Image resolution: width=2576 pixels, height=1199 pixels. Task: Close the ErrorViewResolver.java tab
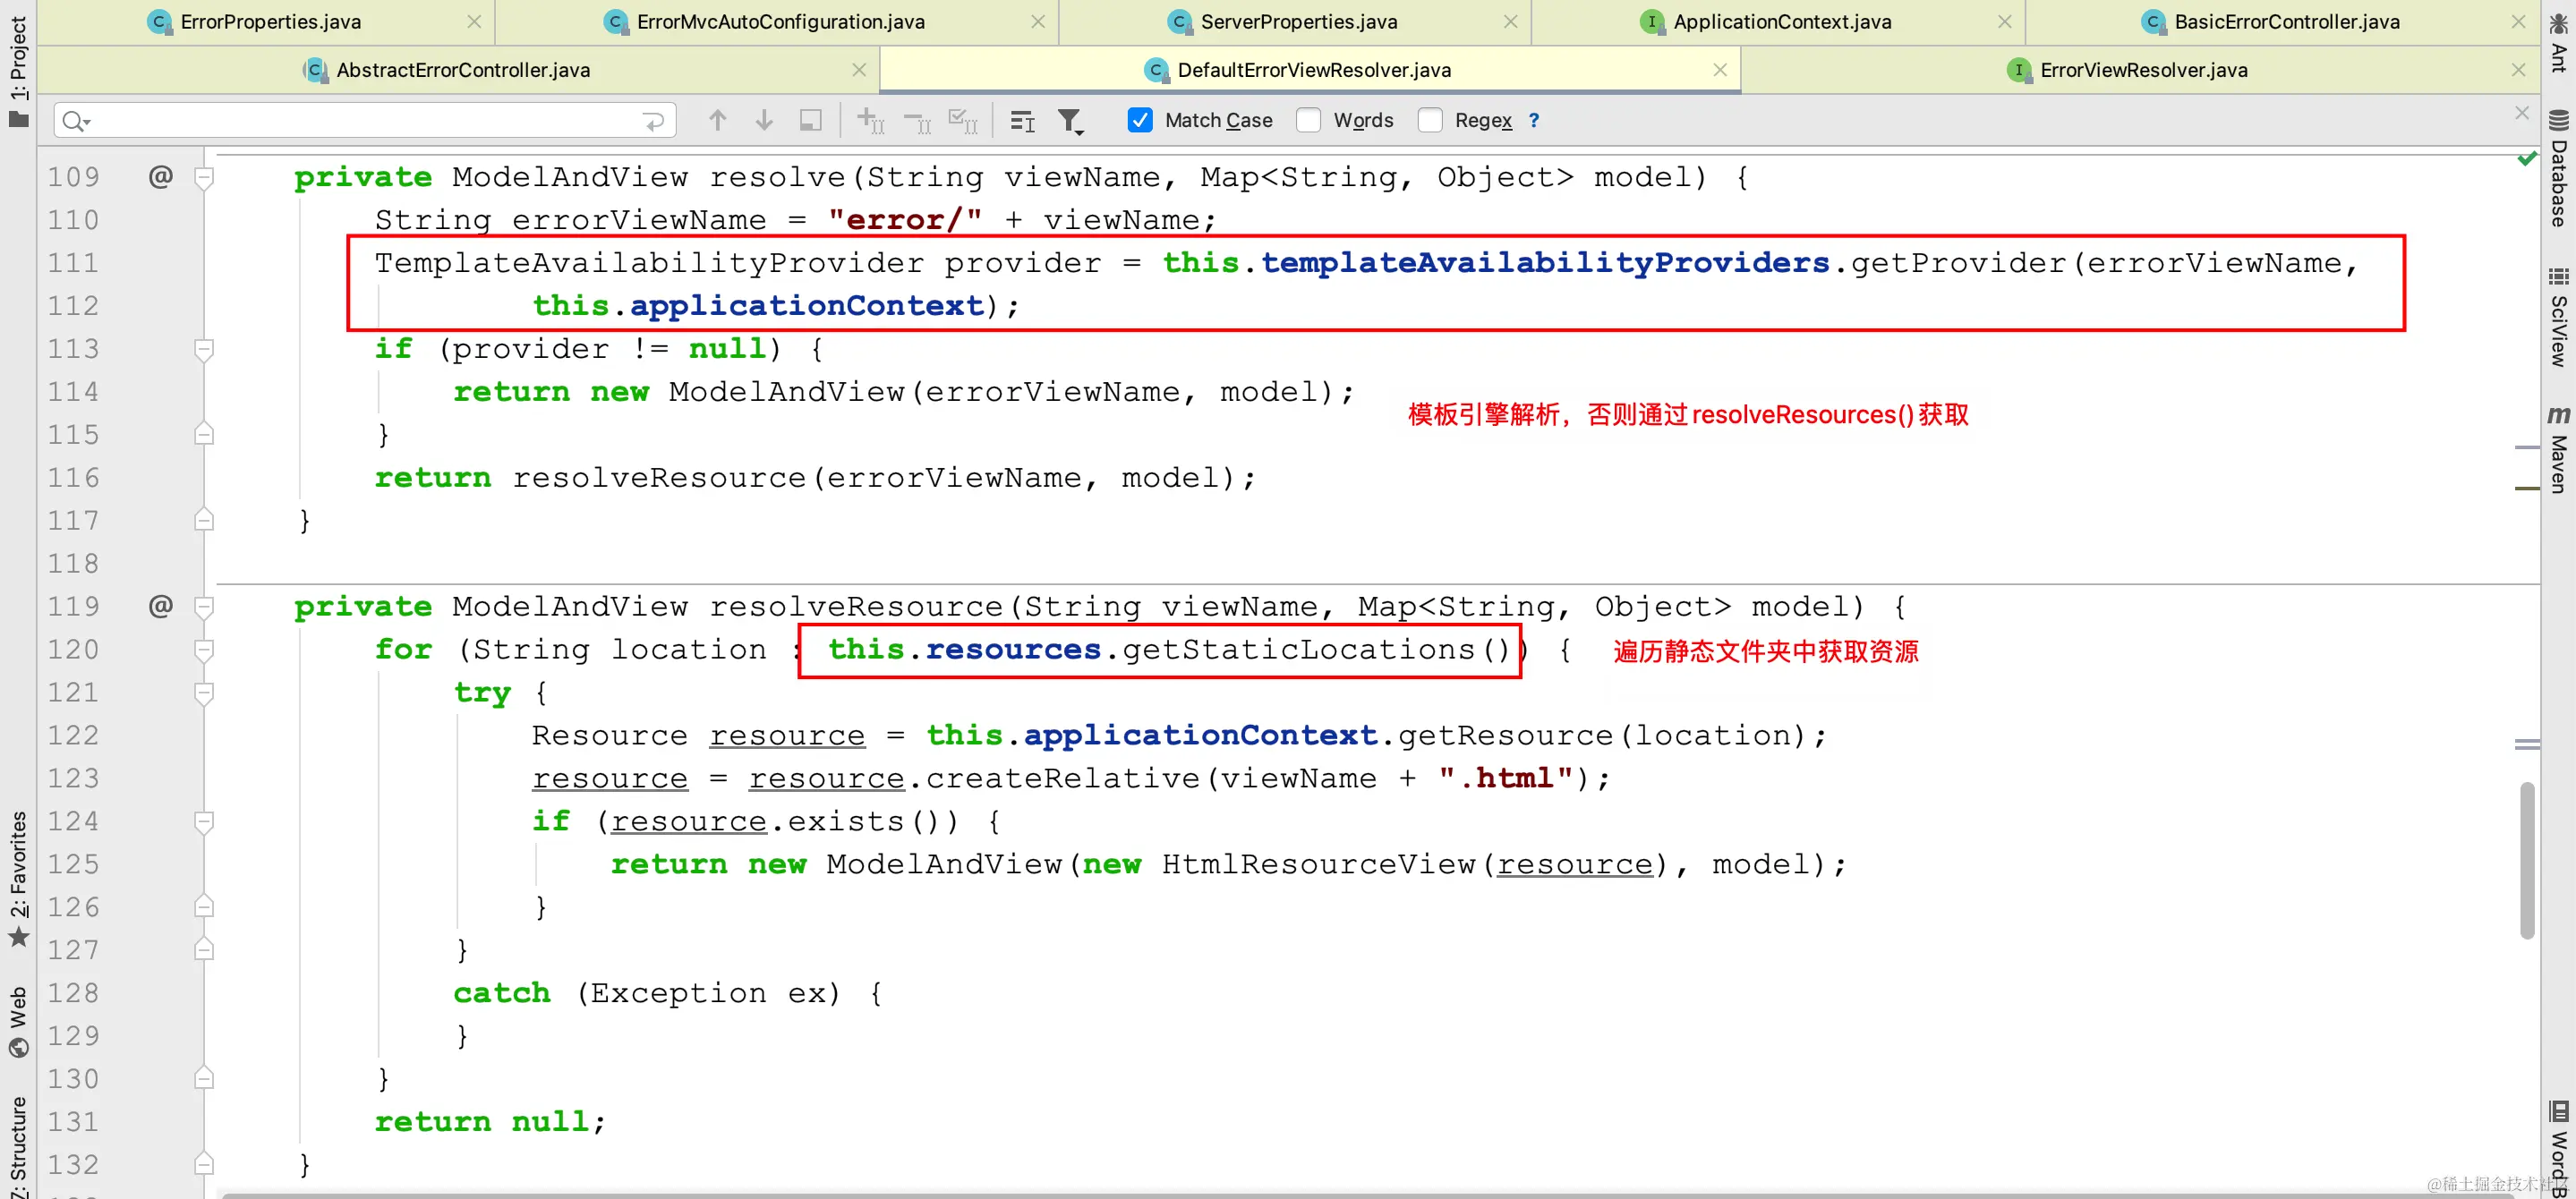click(2518, 70)
